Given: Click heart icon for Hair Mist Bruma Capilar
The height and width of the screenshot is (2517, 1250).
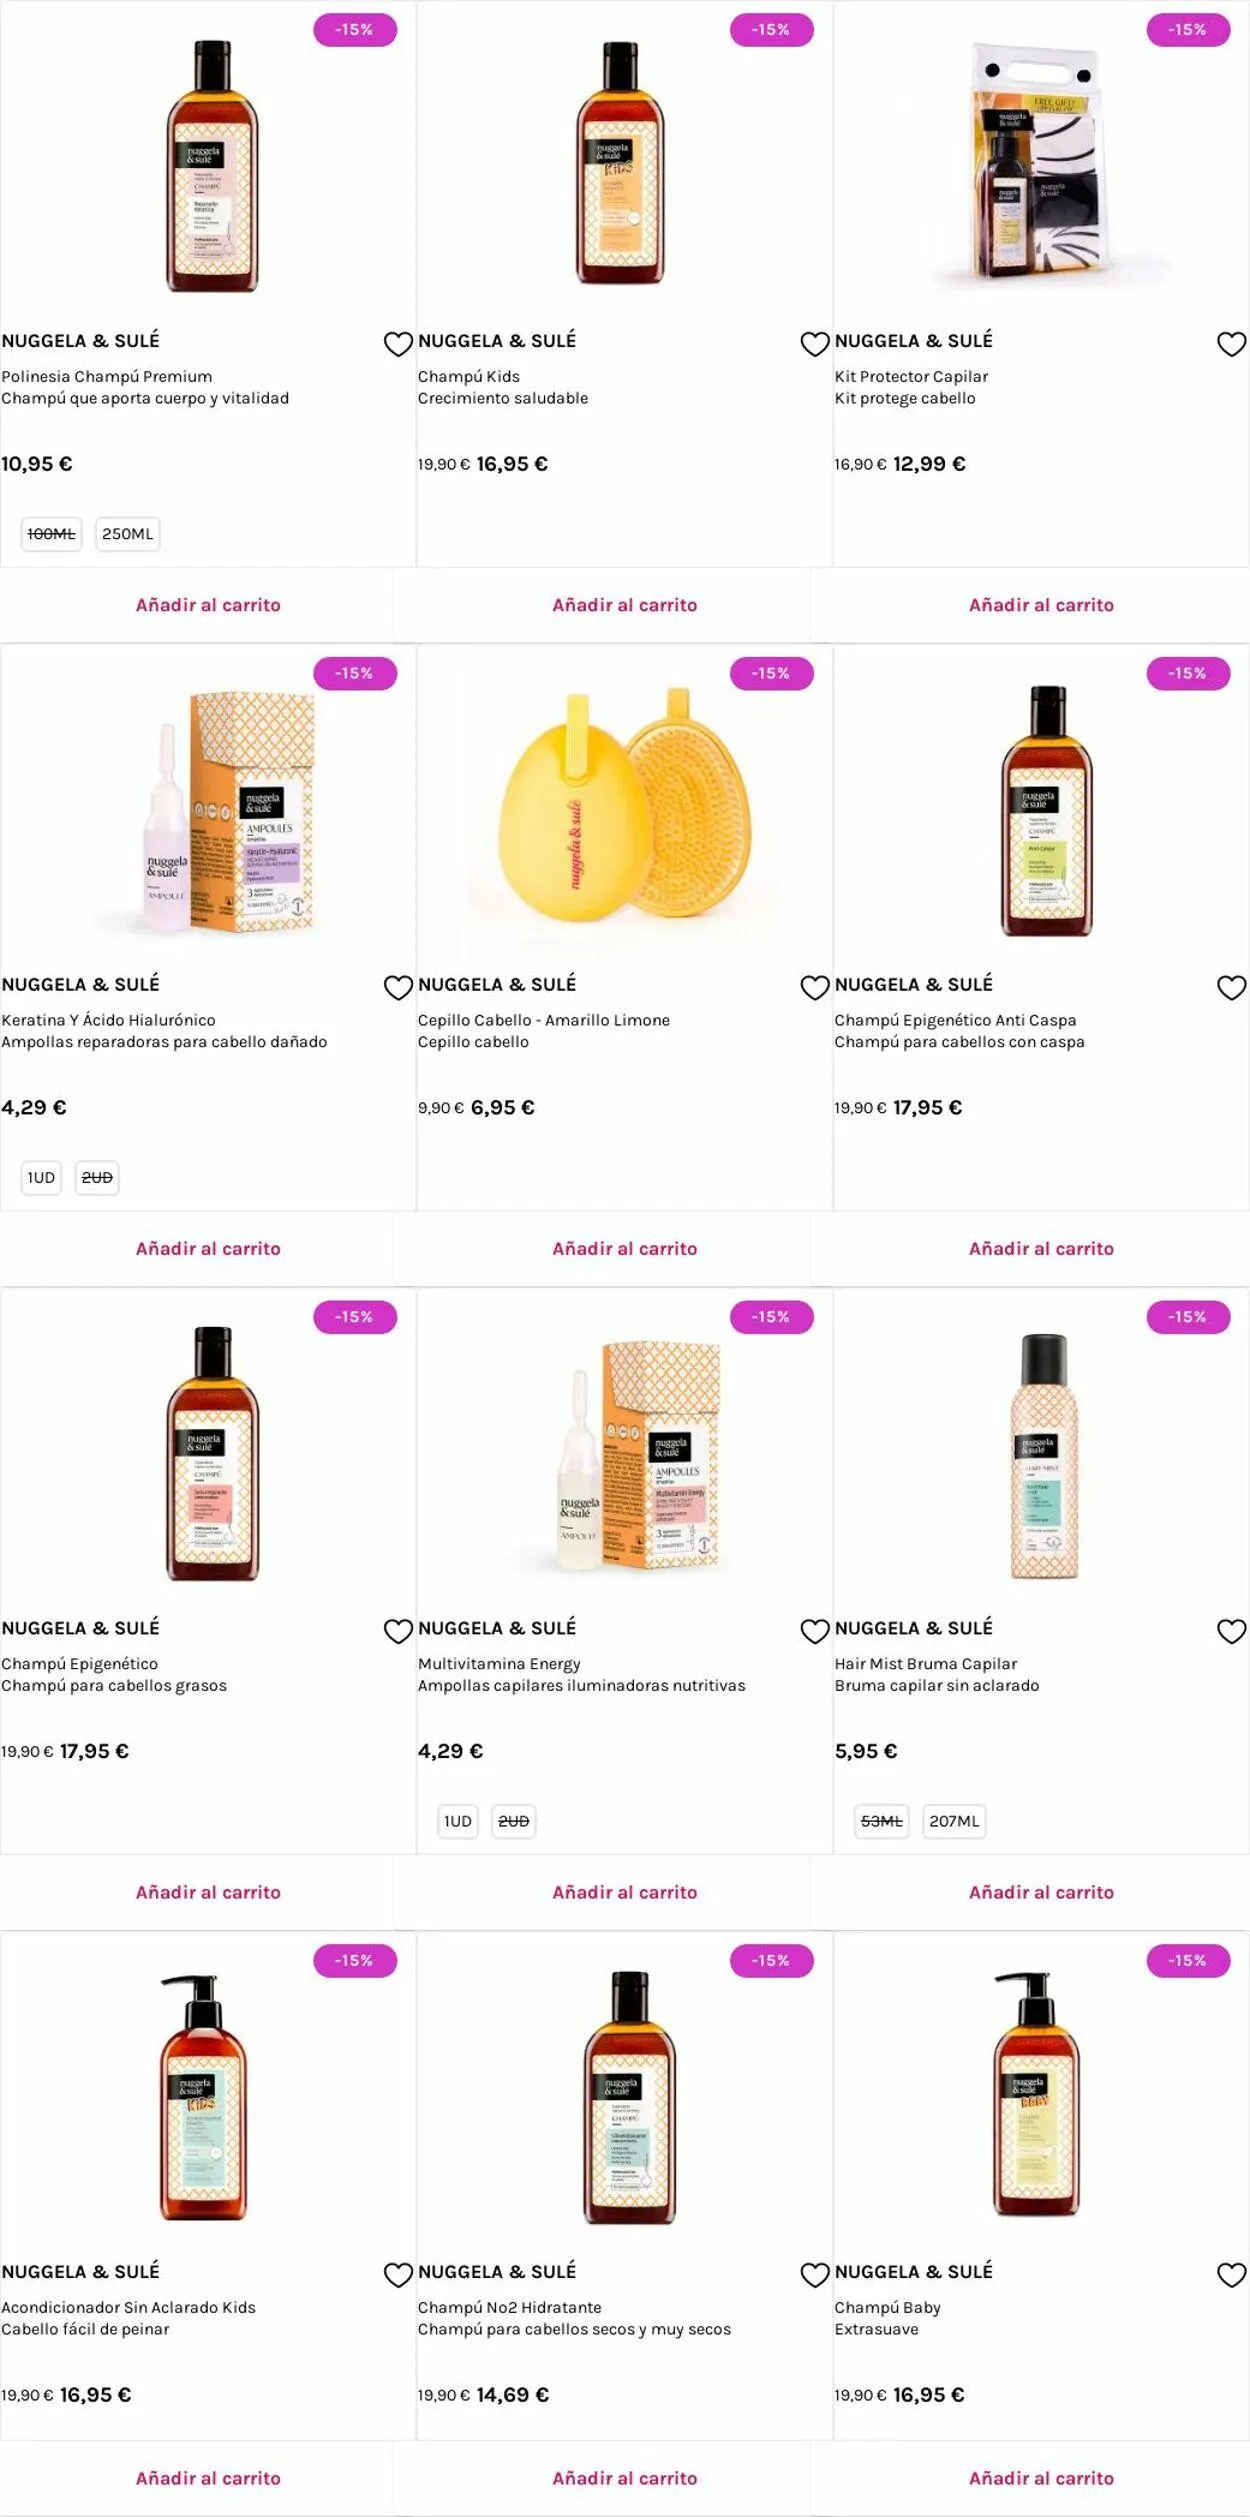Looking at the screenshot, I should (1231, 1632).
